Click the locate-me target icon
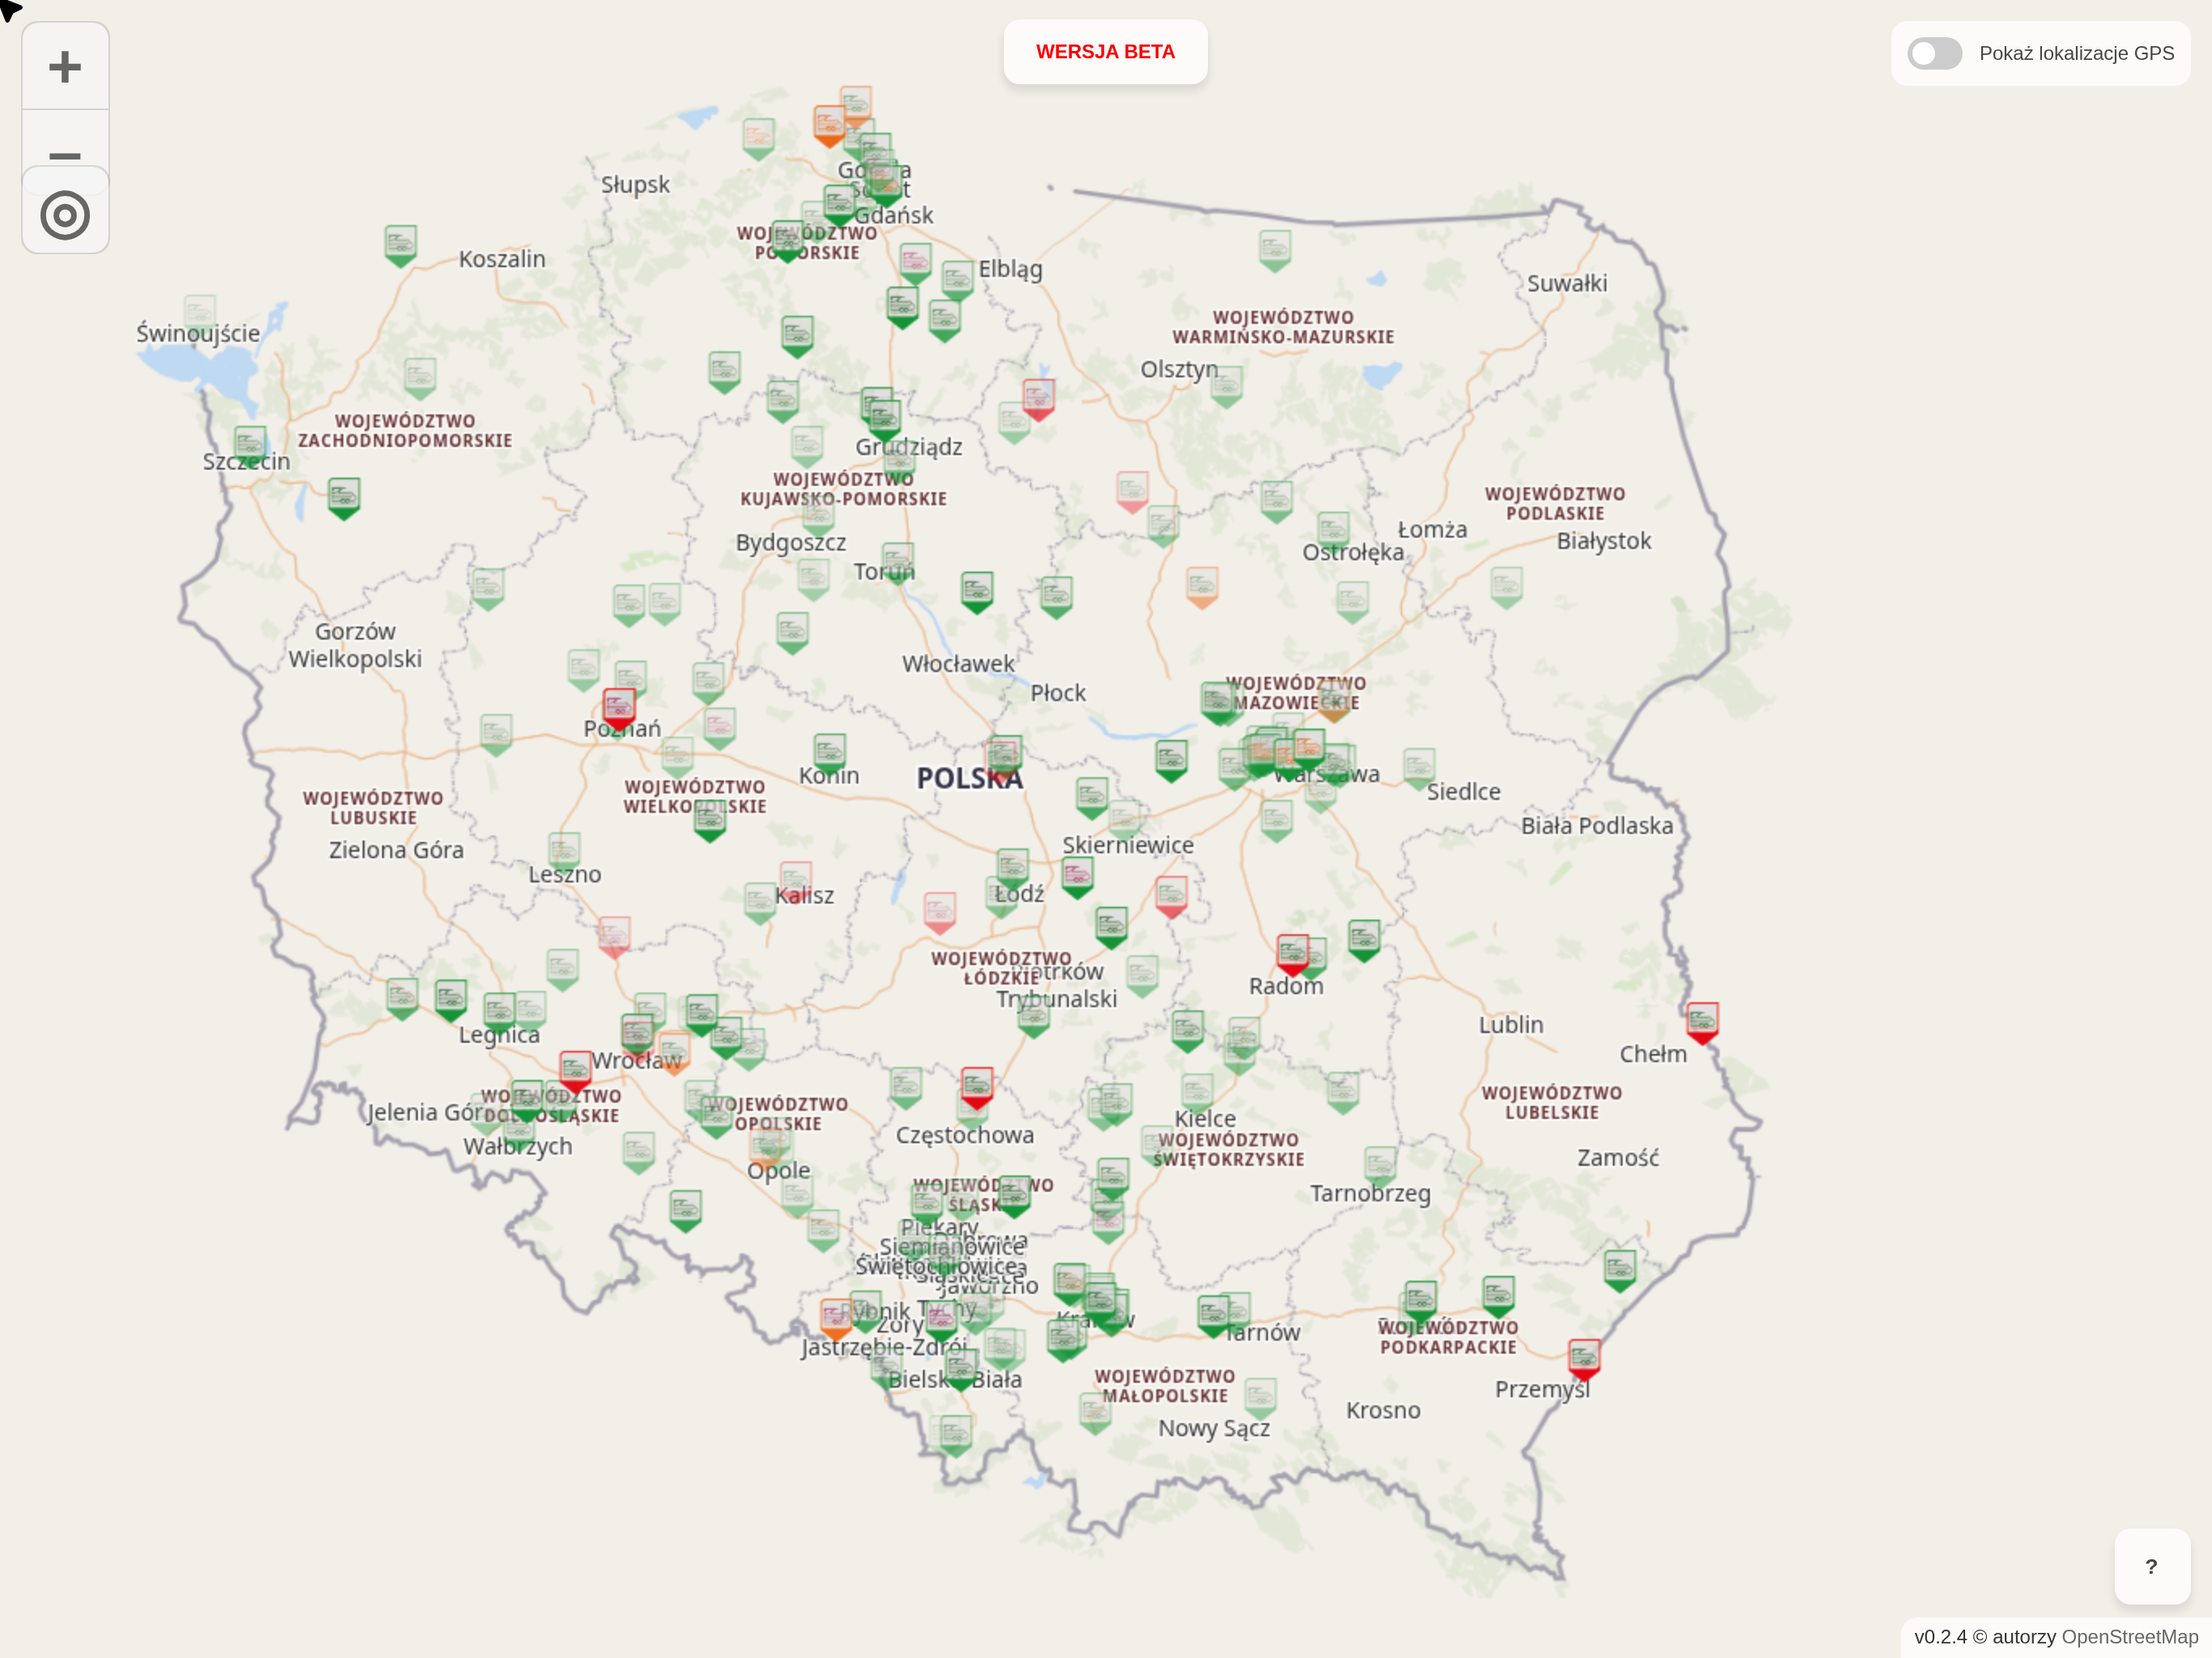The image size is (2212, 1658). pyautogui.click(x=65, y=215)
